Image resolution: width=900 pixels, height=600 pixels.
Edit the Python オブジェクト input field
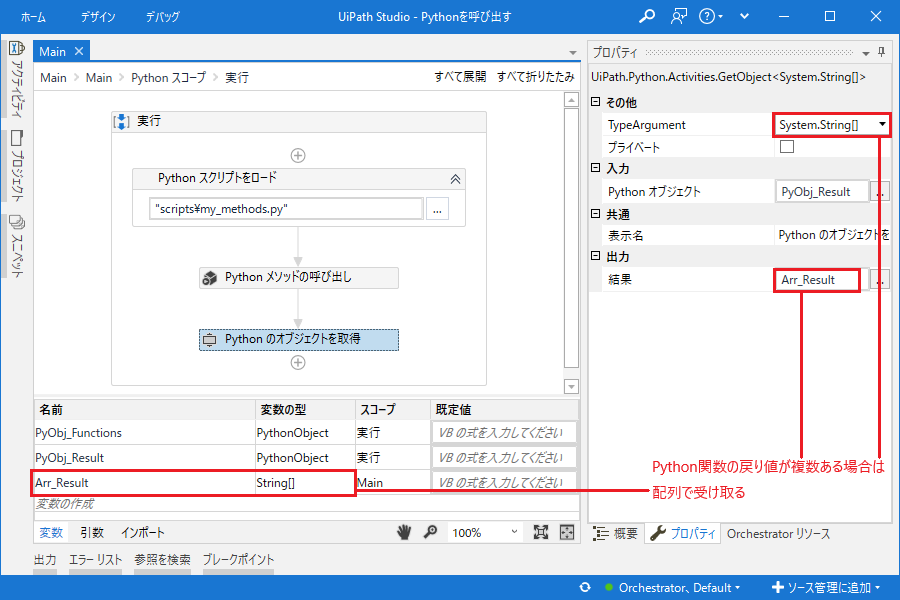[x=822, y=192]
